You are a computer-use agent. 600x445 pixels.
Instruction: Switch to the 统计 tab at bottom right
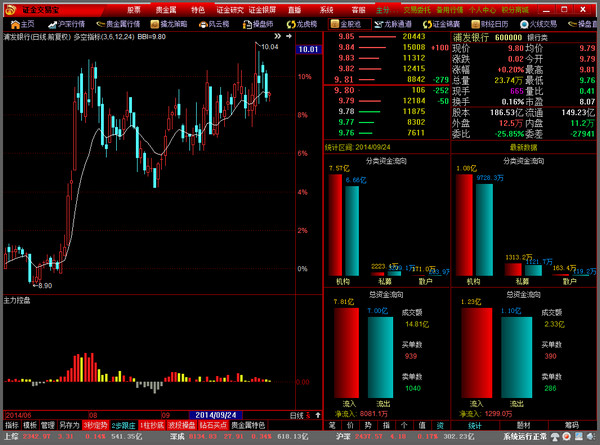(475, 425)
